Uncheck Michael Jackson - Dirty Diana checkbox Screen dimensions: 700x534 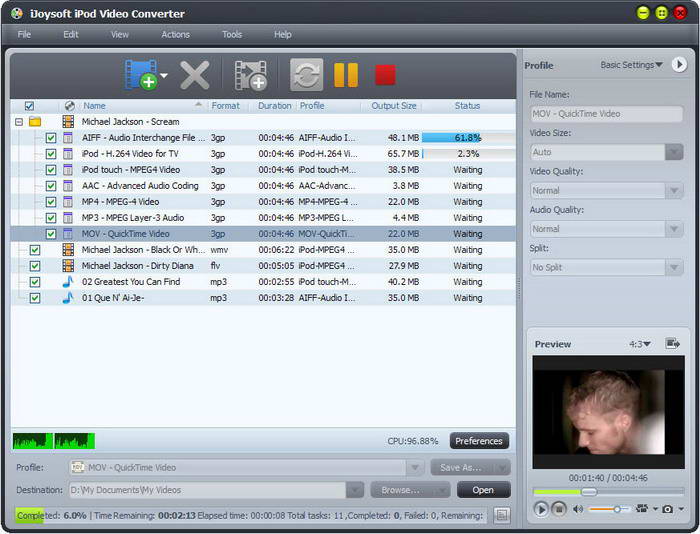pyautogui.click(x=35, y=266)
